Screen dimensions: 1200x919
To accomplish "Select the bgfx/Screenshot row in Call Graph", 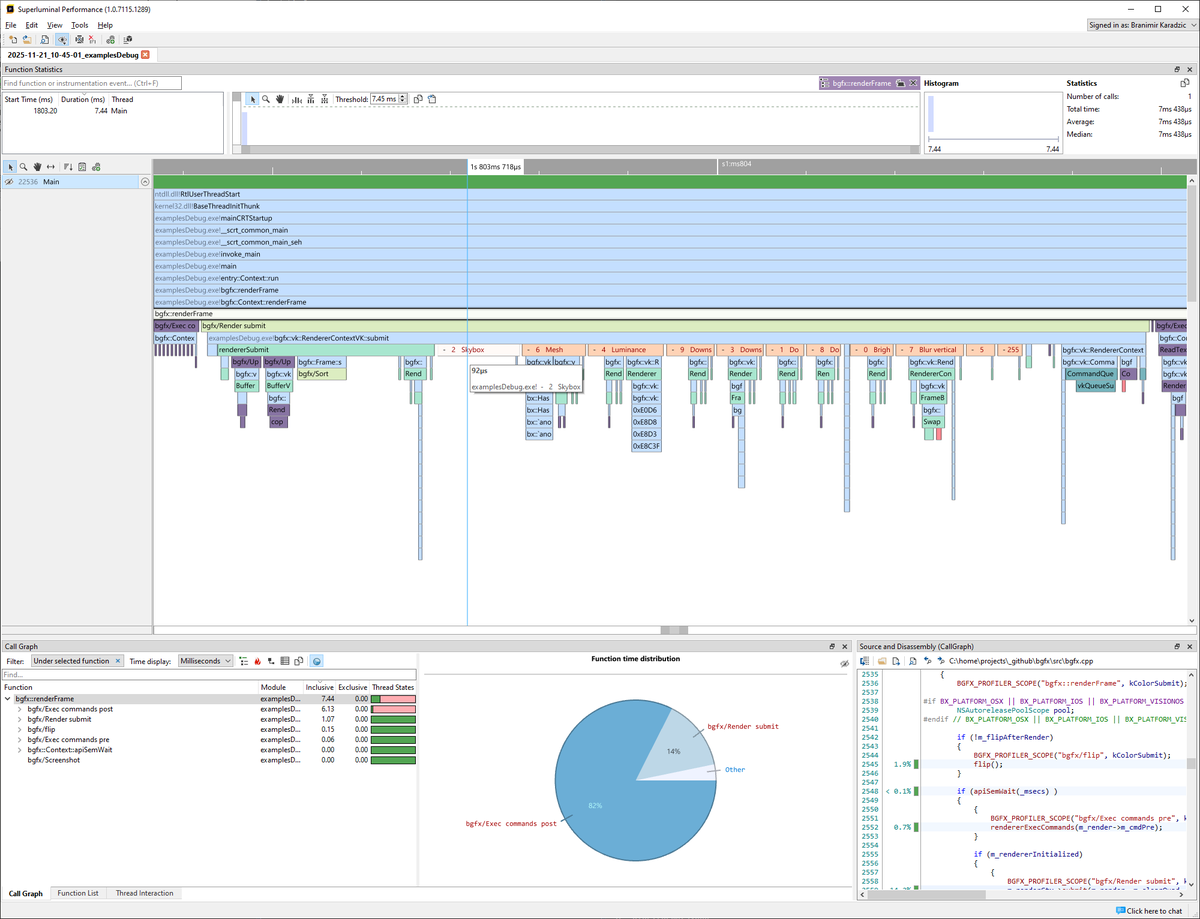I will point(209,760).
